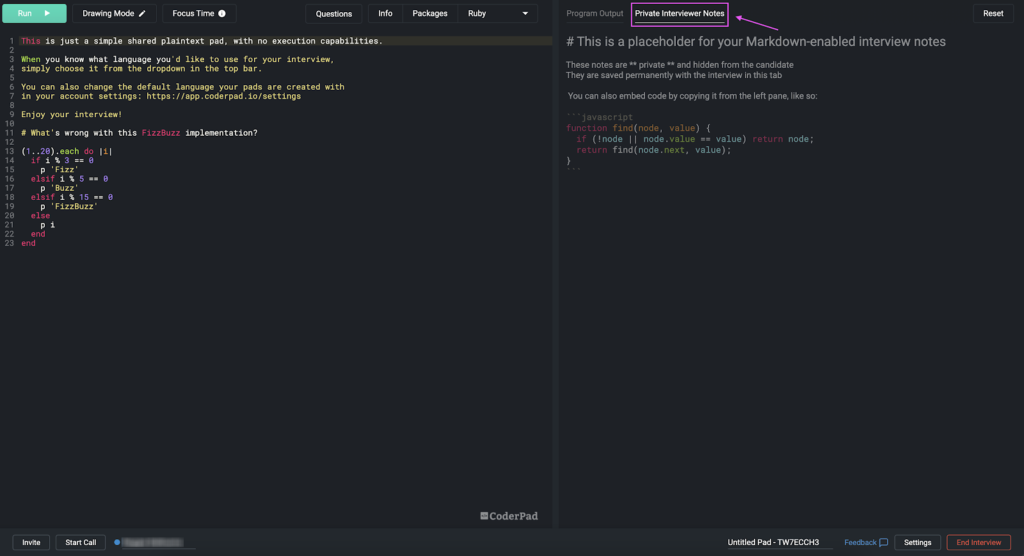The image size is (1024, 556).
Task: Click the speech bubble Feedback icon
Action: [x=884, y=543]
